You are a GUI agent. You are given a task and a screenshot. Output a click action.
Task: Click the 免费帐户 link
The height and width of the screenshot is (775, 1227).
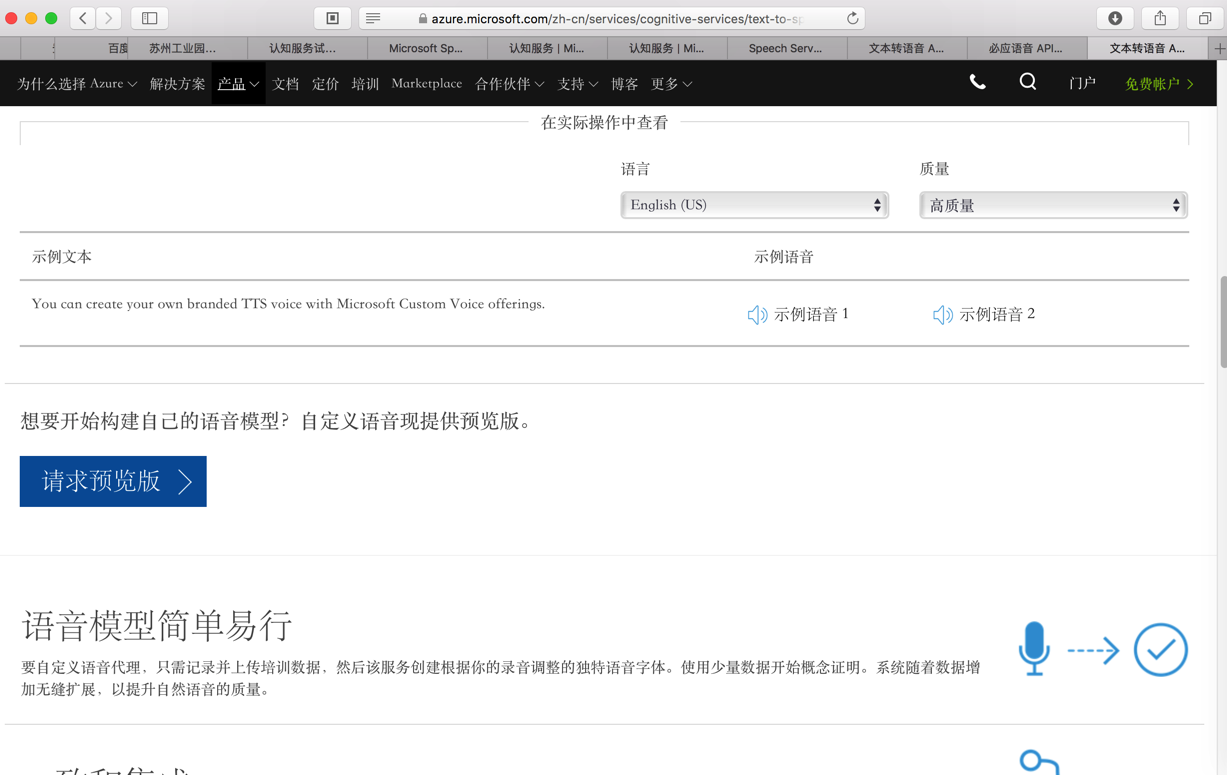click(1159, 84)
